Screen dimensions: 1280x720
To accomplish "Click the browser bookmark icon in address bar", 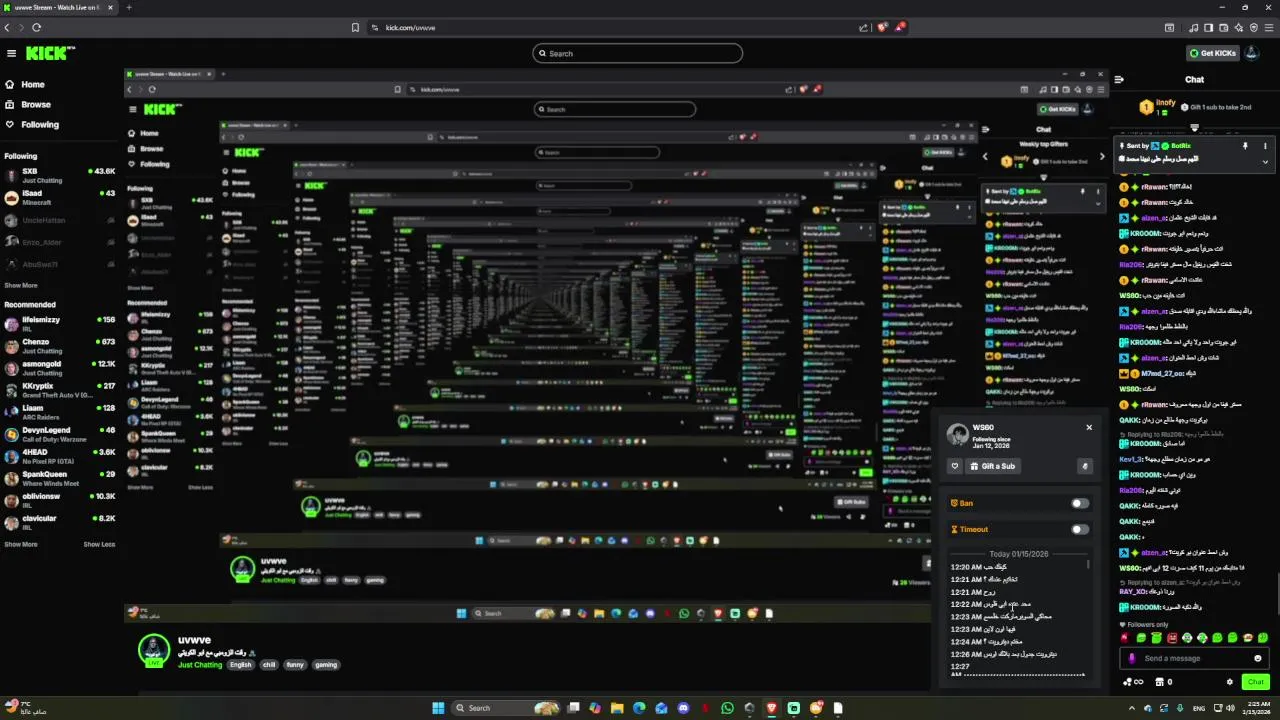I will 355,27.
